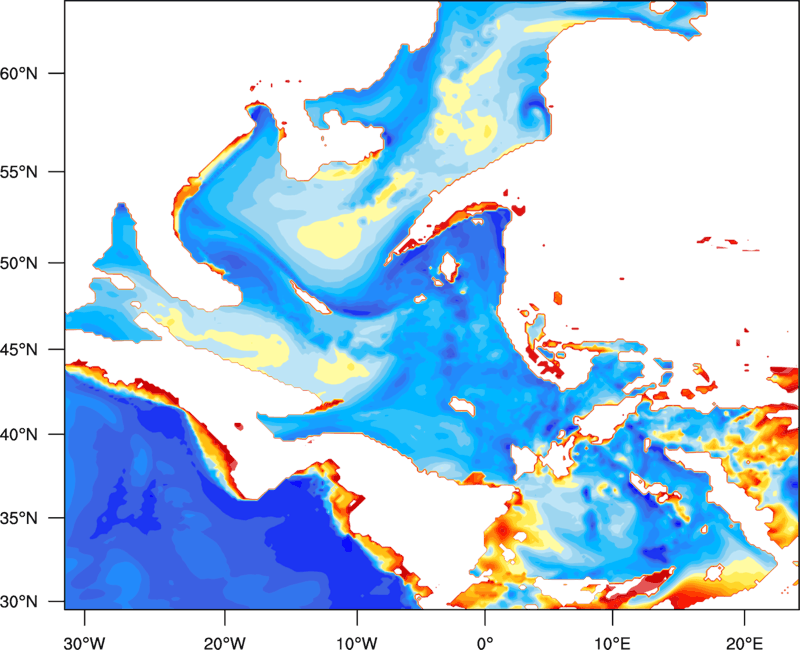Click the 10°W longitude label
The width and height of the screenshot is (800, 650).
[x=357, y=643]
